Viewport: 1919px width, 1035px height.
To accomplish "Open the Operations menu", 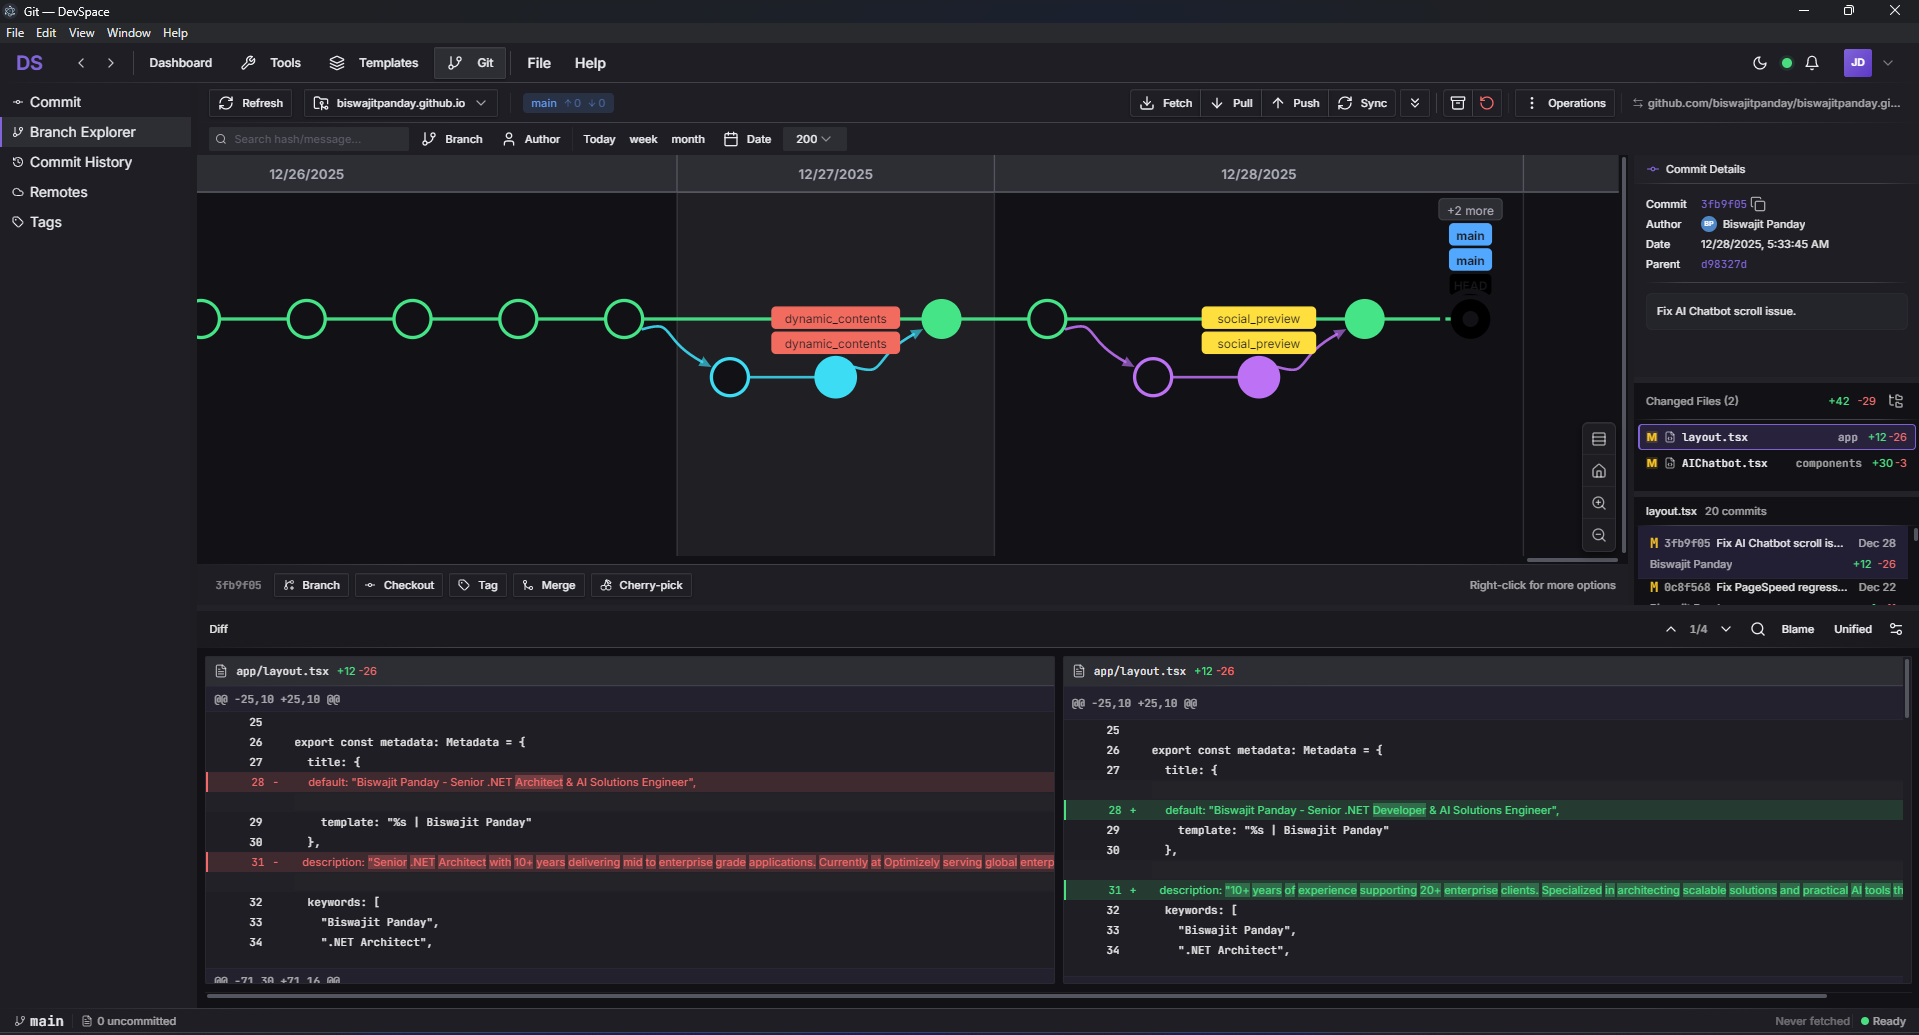I will click(1566, 103).
